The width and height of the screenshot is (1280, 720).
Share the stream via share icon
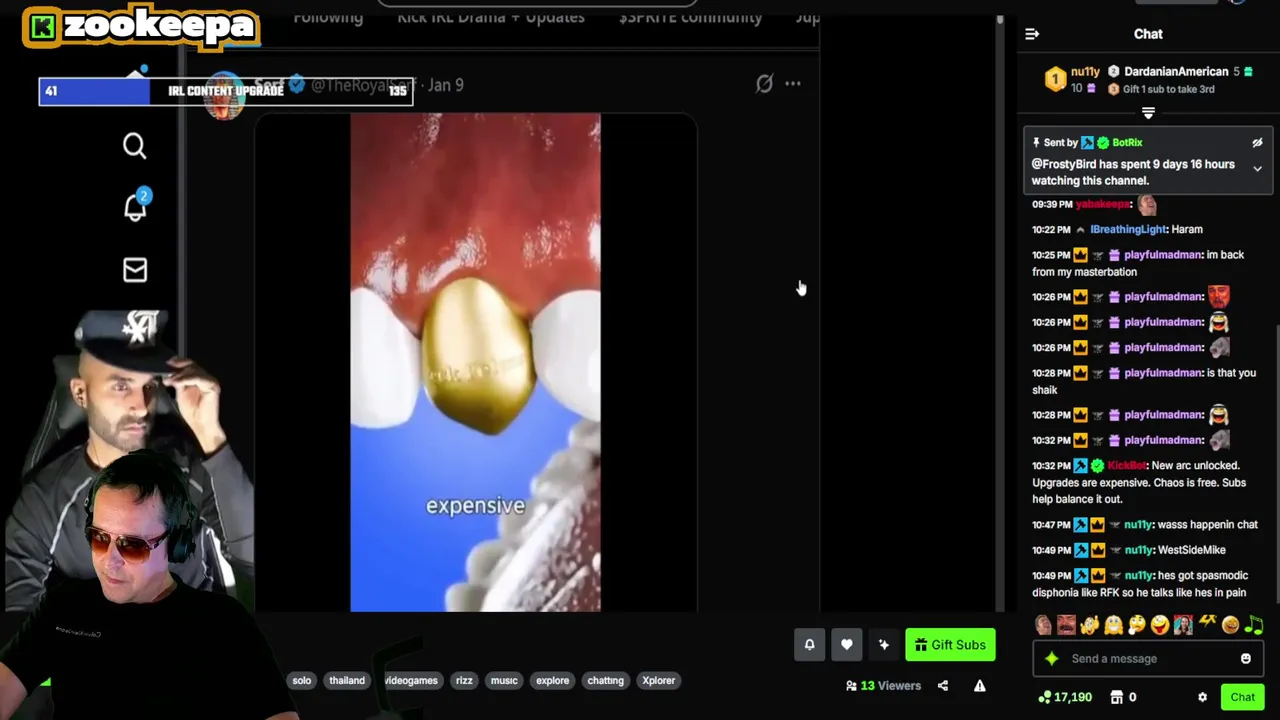pyautogui.click(x=942, y=686)
